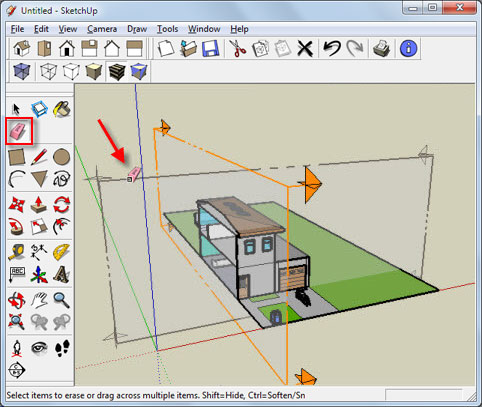Viewport: 482px width, 407px height.
Task: Click the Save floppy disk icon
Action: [x=210, y=49]
